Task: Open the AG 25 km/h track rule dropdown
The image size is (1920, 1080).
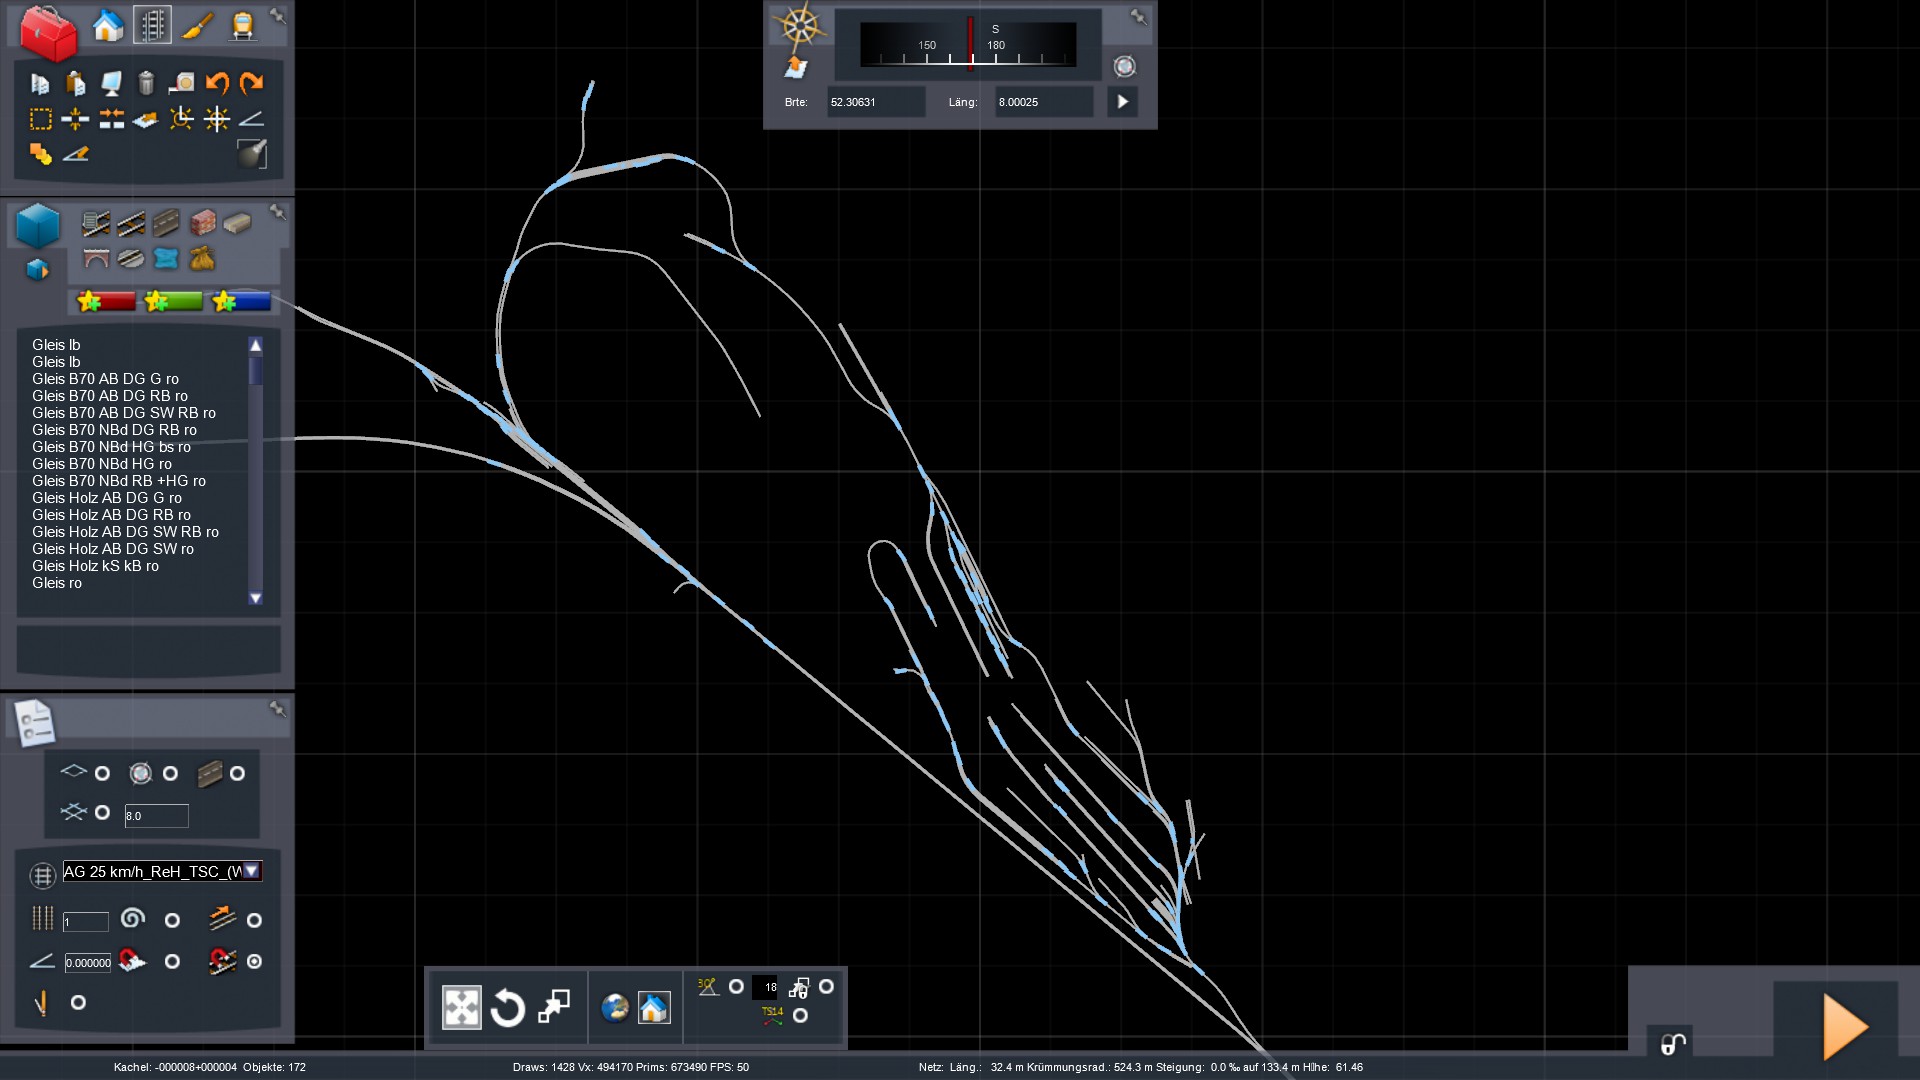Action: pos(252,871)
